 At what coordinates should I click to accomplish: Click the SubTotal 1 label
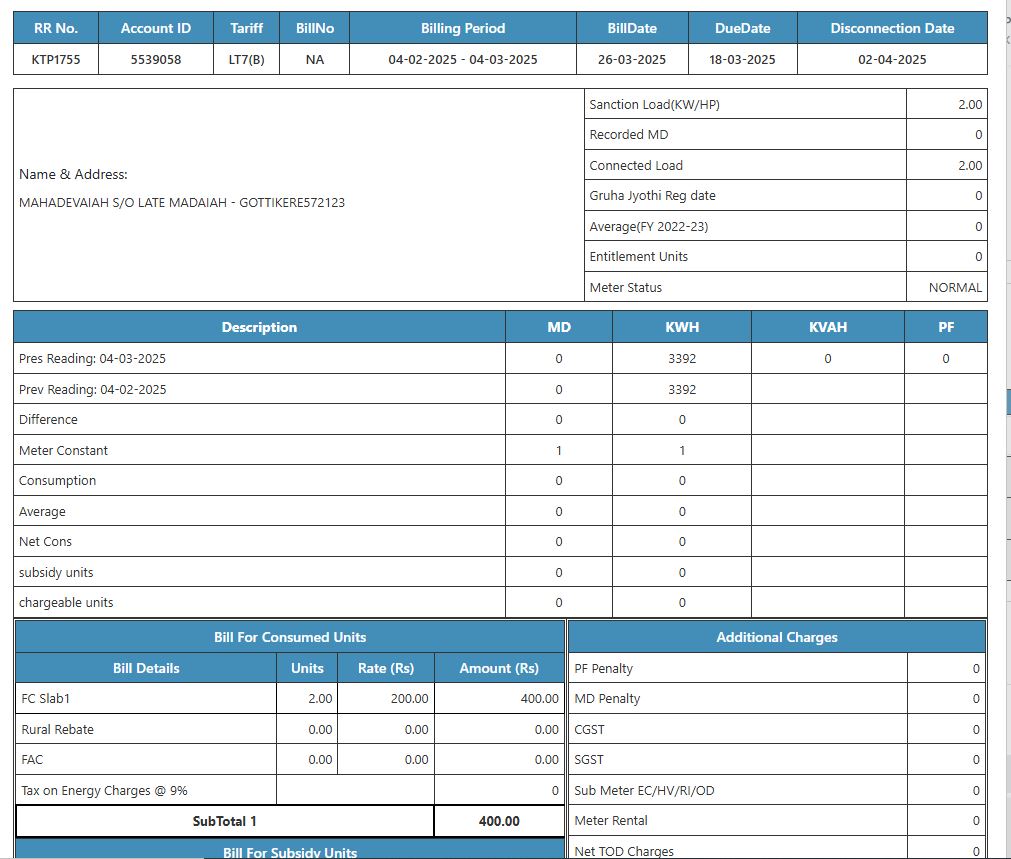click(224, 822)
